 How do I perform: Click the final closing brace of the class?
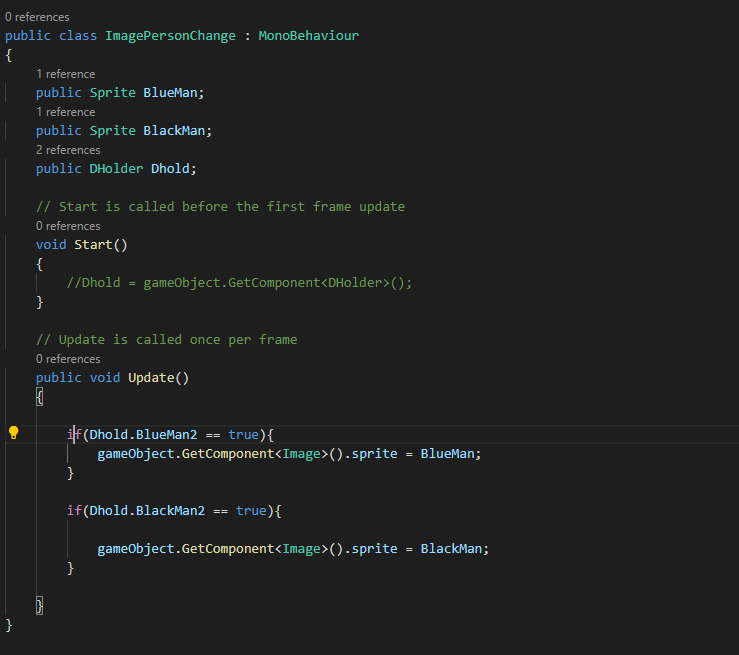point(8,625)
